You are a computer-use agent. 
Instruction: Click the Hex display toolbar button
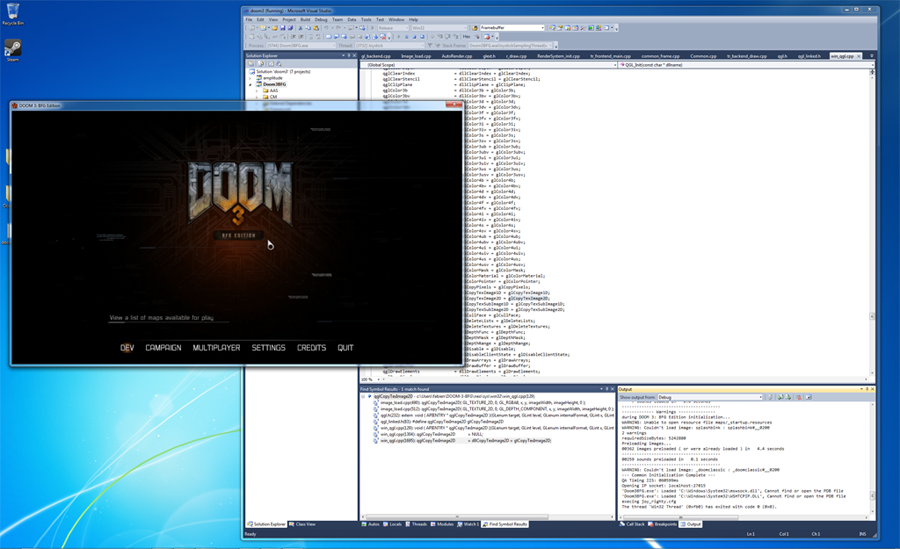point(467,36)
